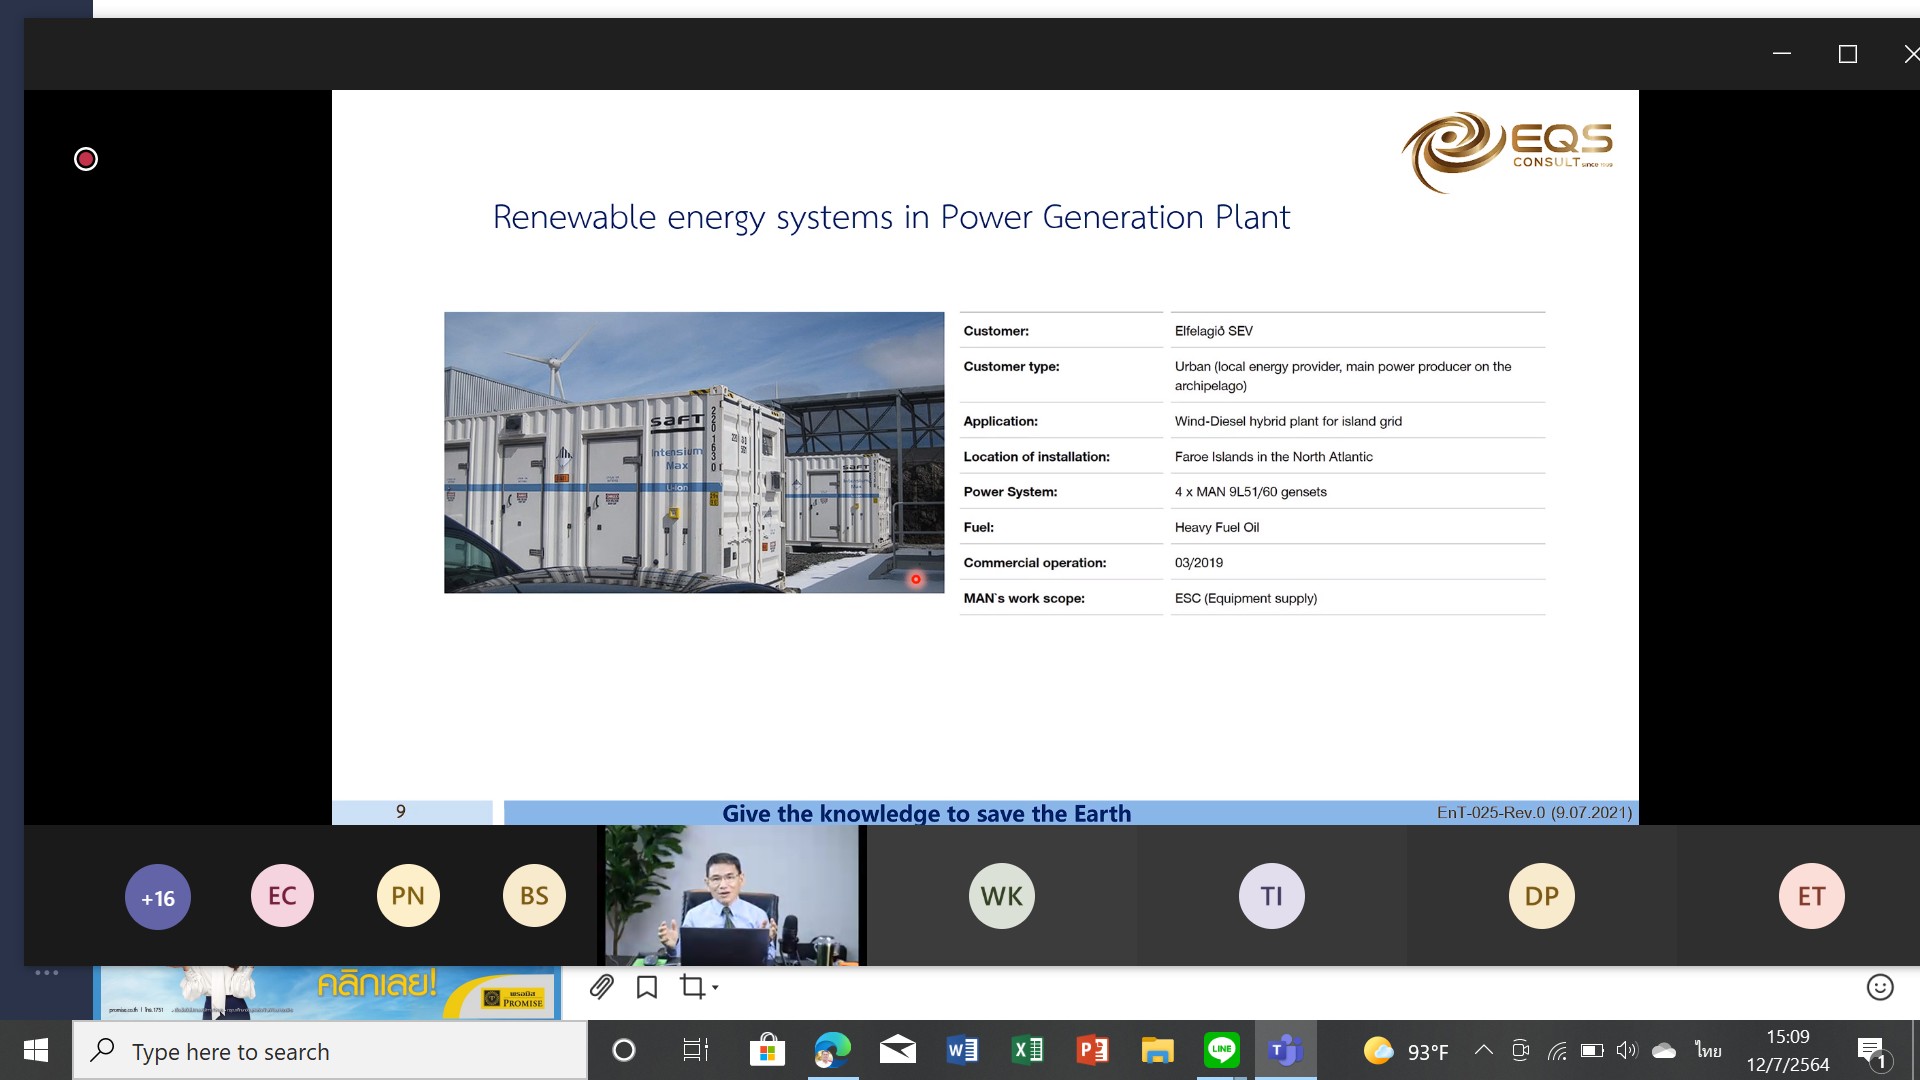Screen dimensions: 1920x1080
Task: Click the battery status icon
Action: [x=1592, y=1050]
